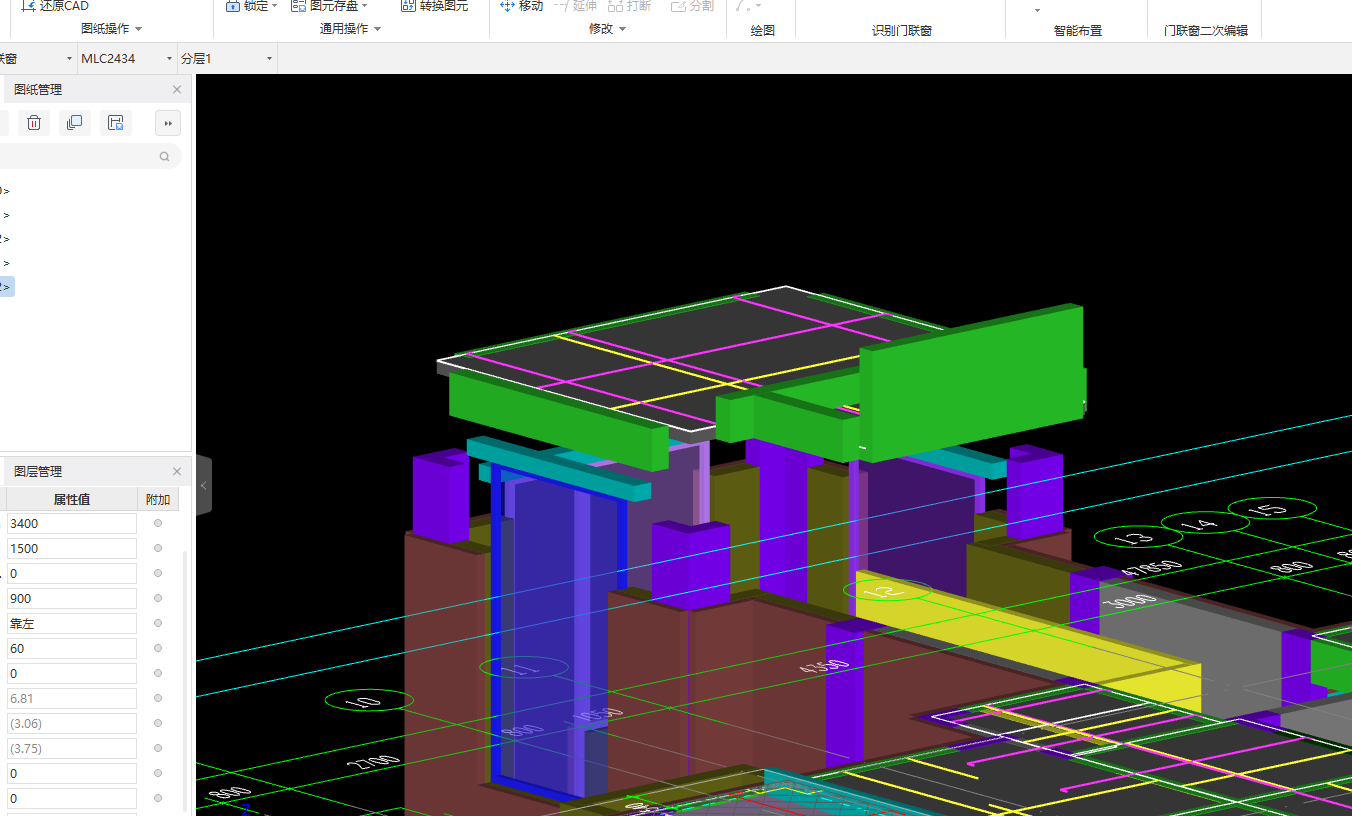Click the copy drawing icon
1352x816 pixels.
pos(74,123)
